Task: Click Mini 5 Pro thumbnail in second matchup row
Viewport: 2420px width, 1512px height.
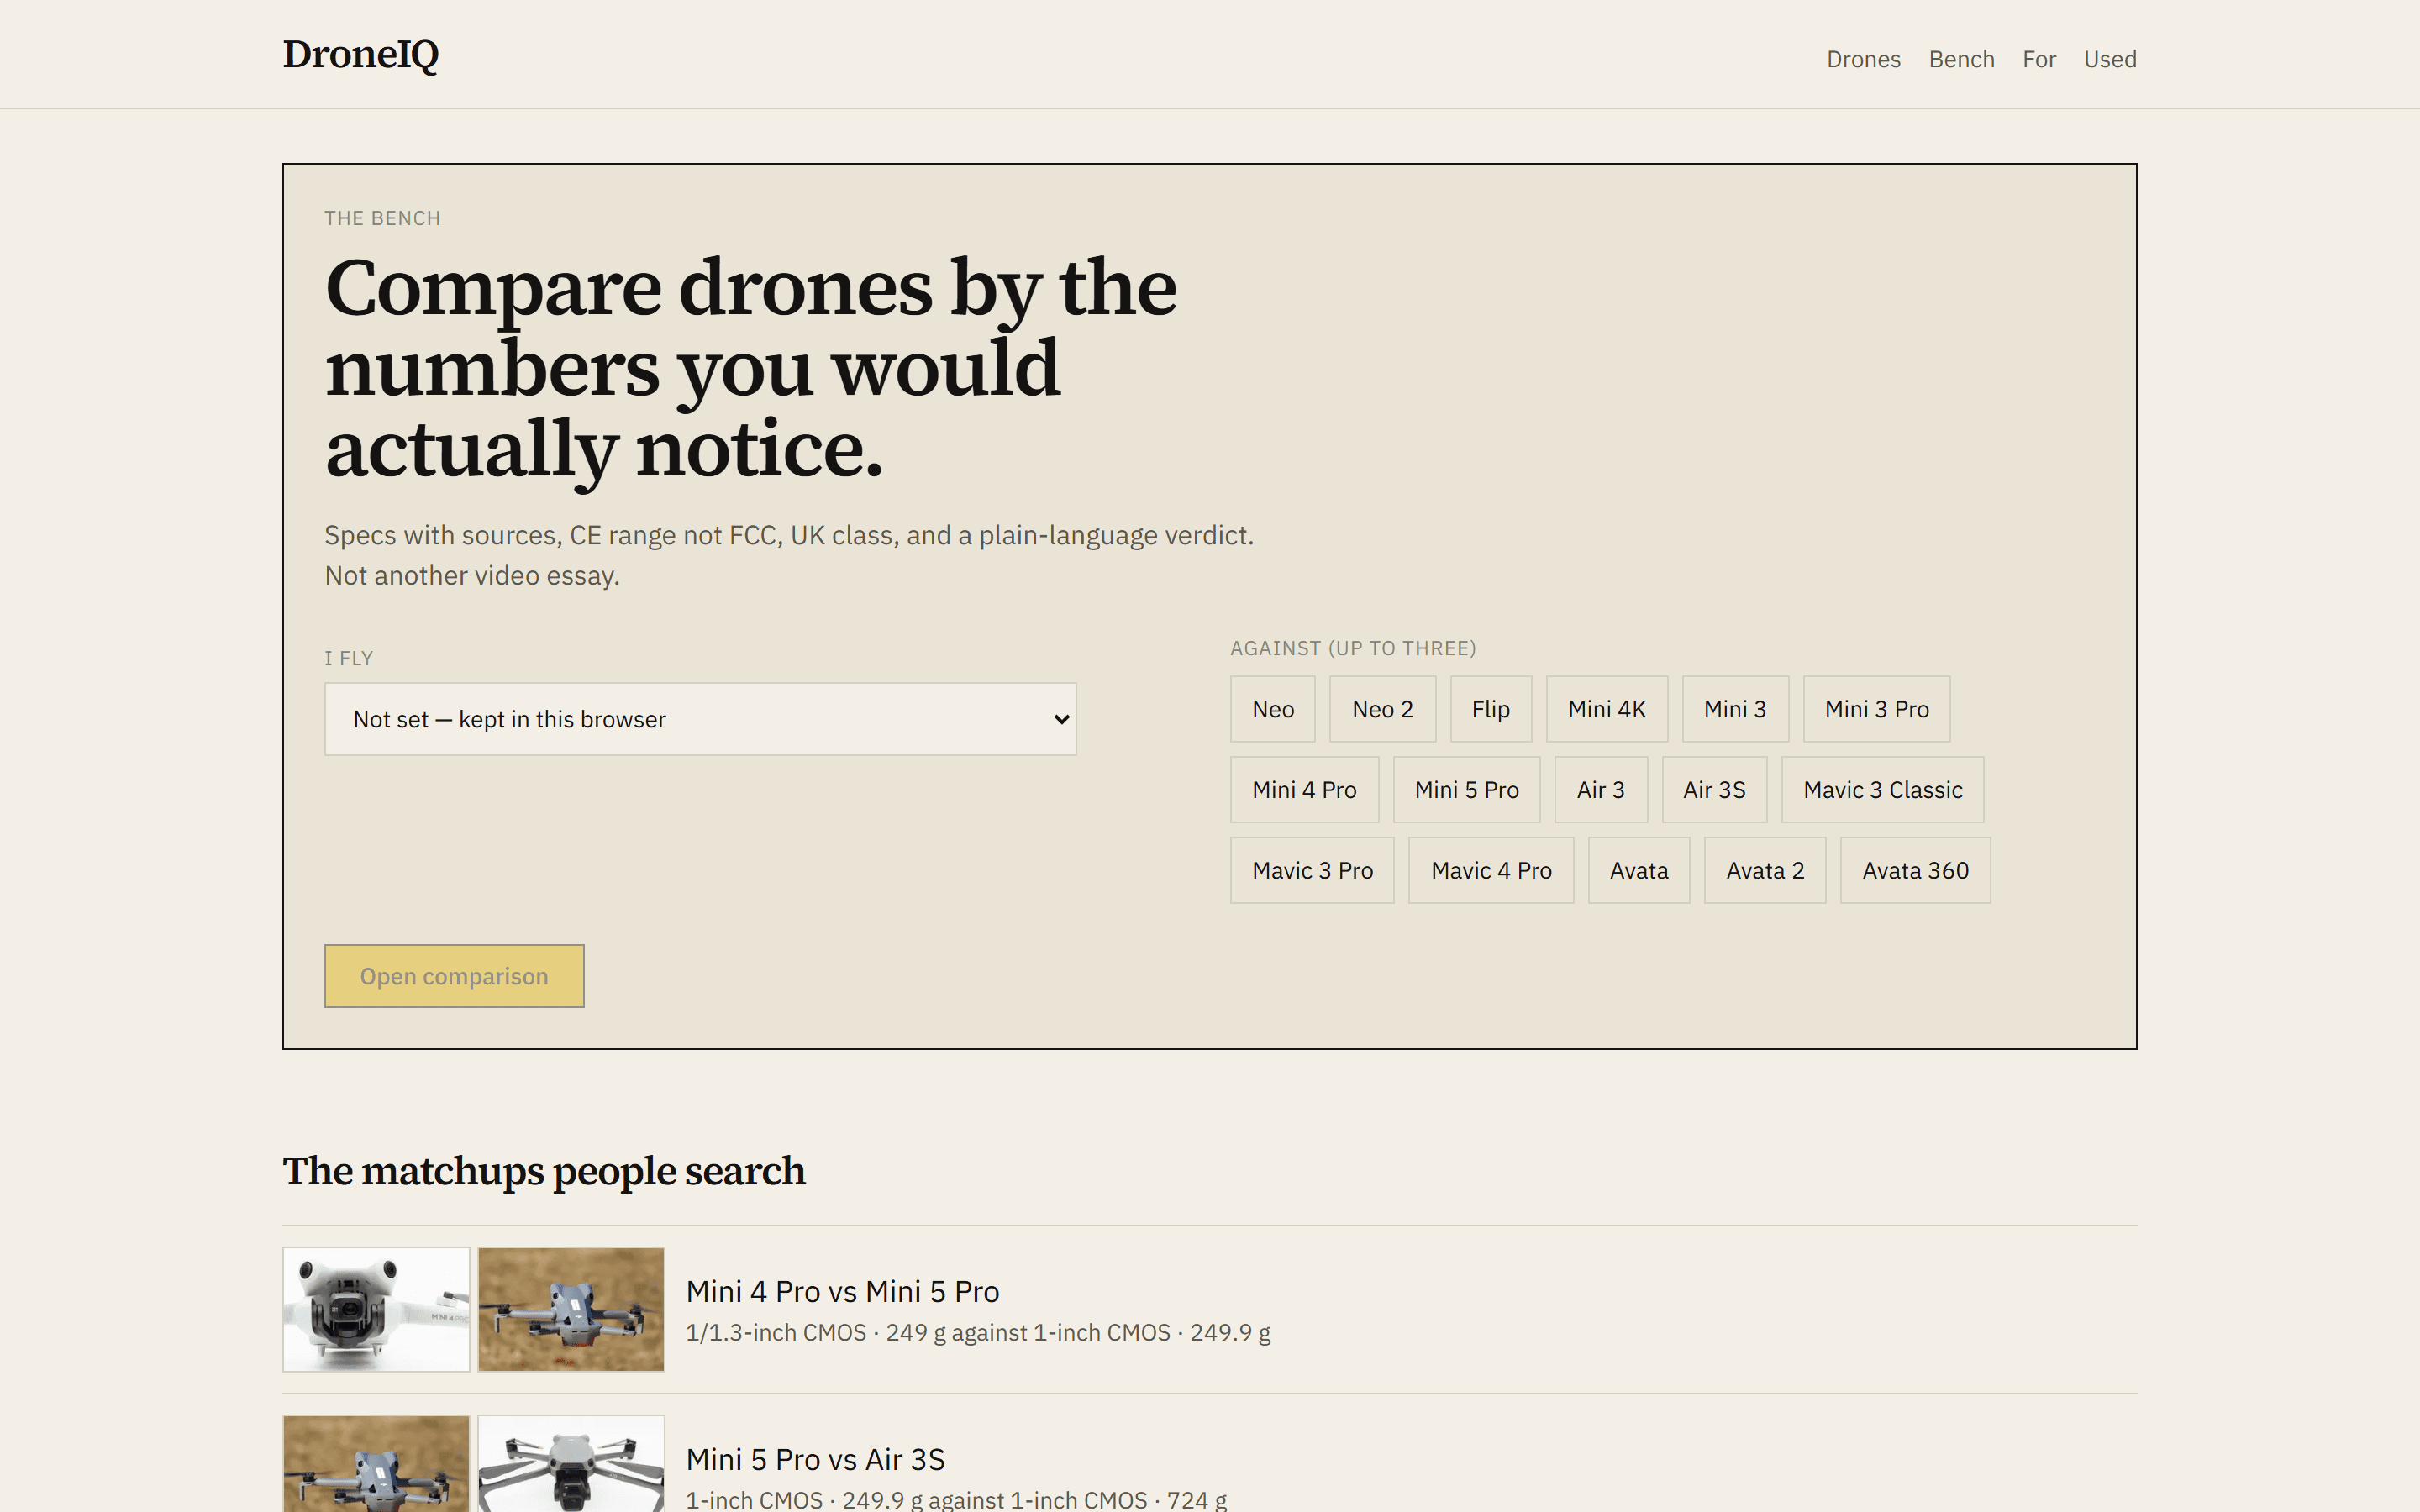Action: click(376, 1463)
